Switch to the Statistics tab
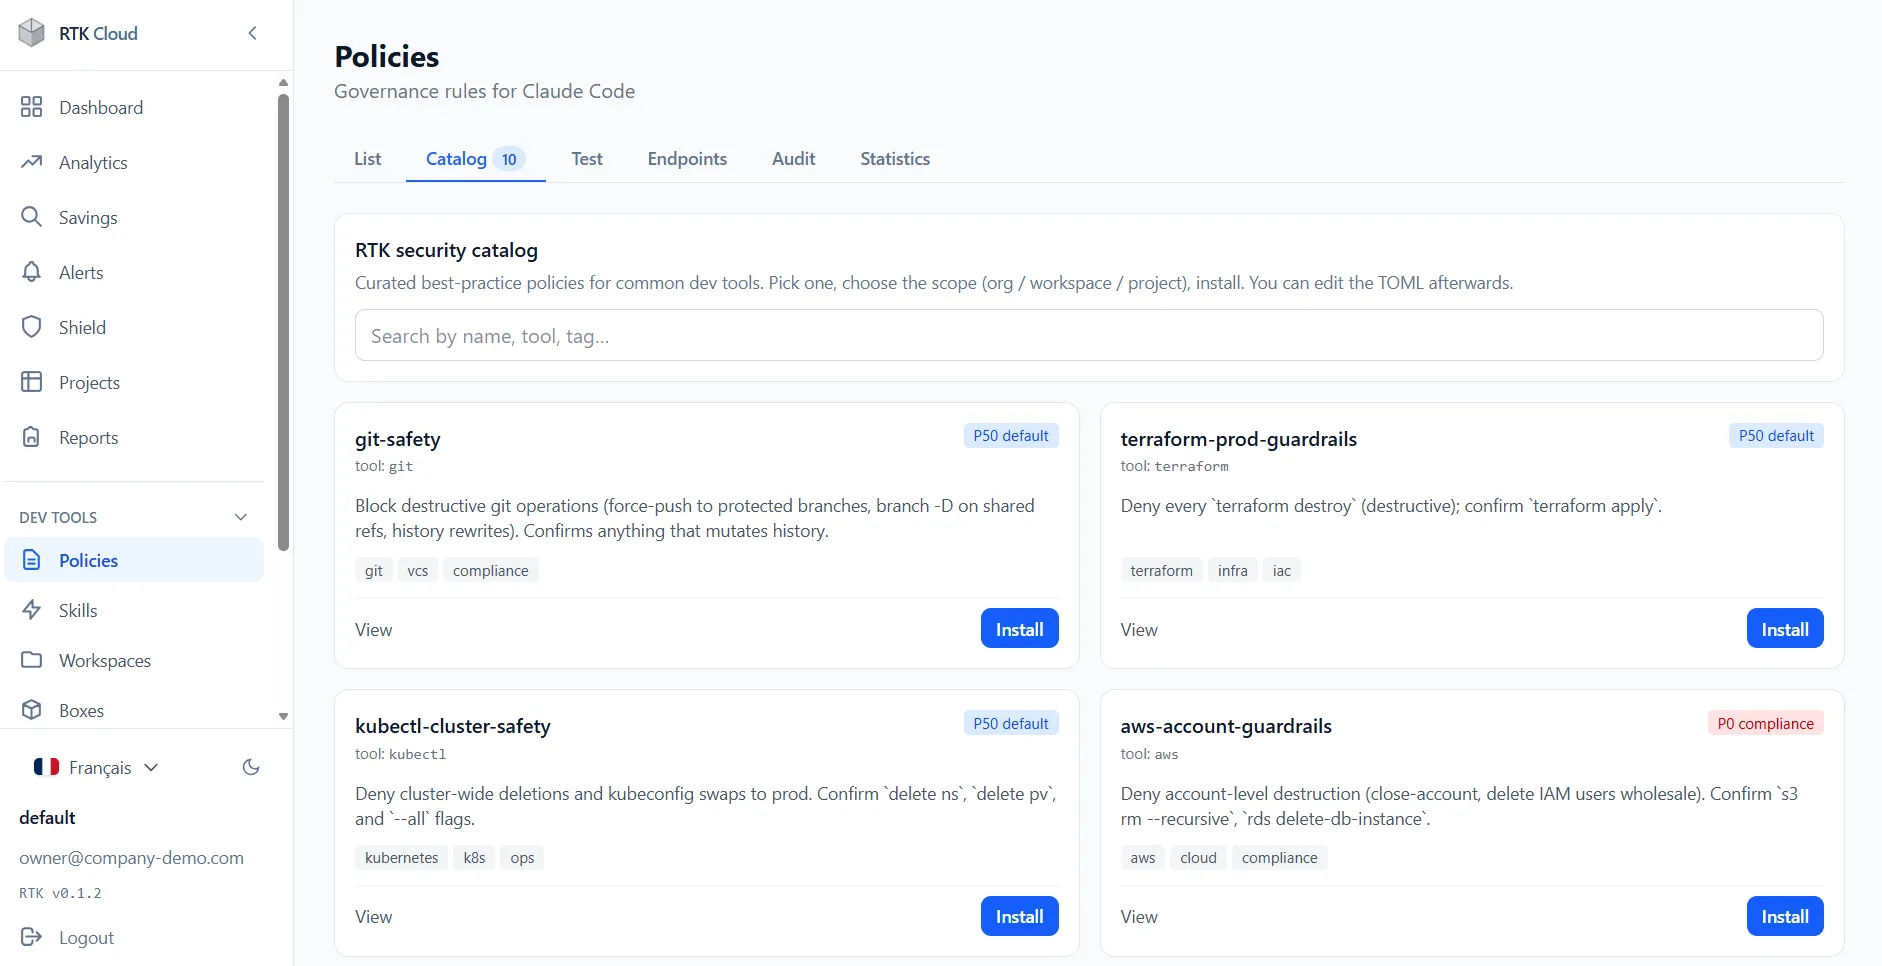Screen dimensions: 1882x966 895,159
